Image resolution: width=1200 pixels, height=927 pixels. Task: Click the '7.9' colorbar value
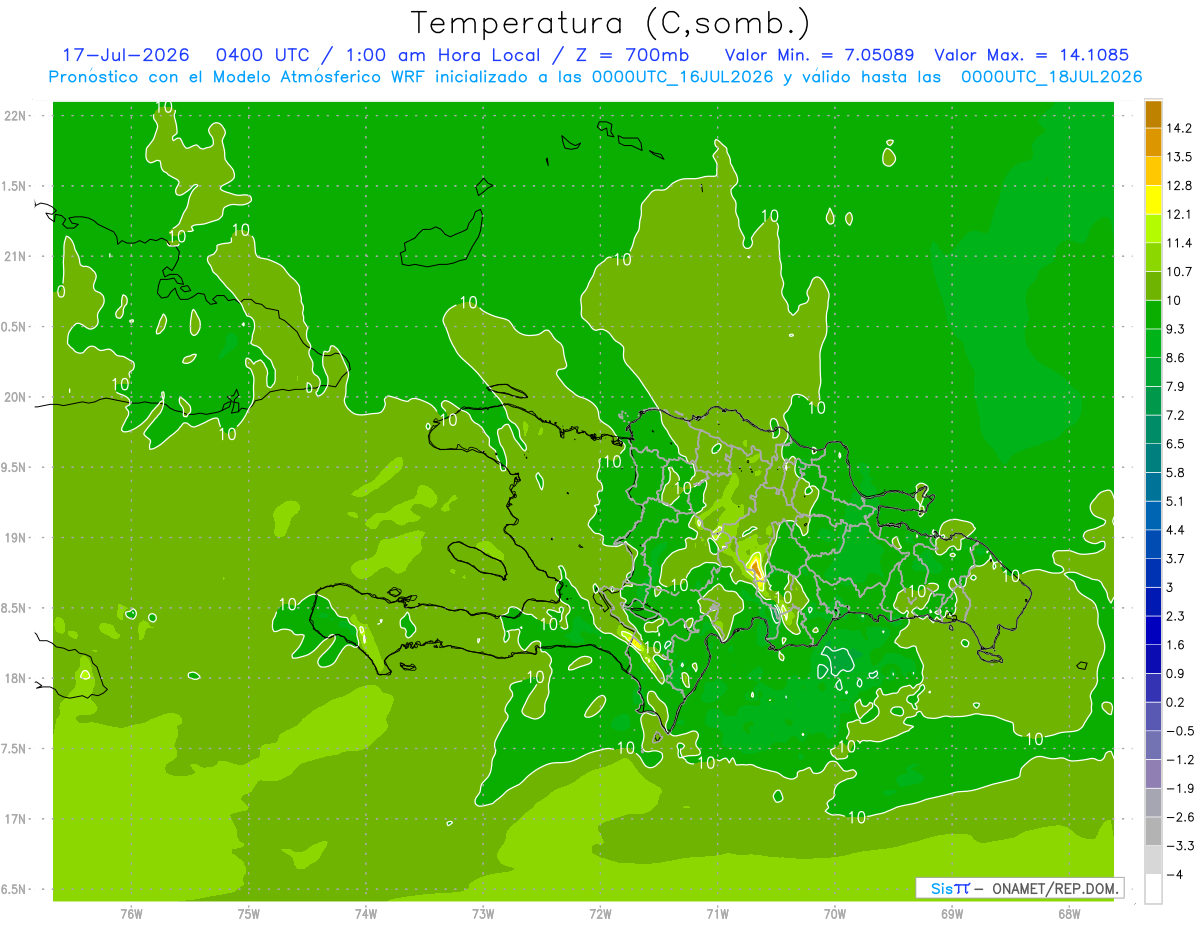point(1177,386)
